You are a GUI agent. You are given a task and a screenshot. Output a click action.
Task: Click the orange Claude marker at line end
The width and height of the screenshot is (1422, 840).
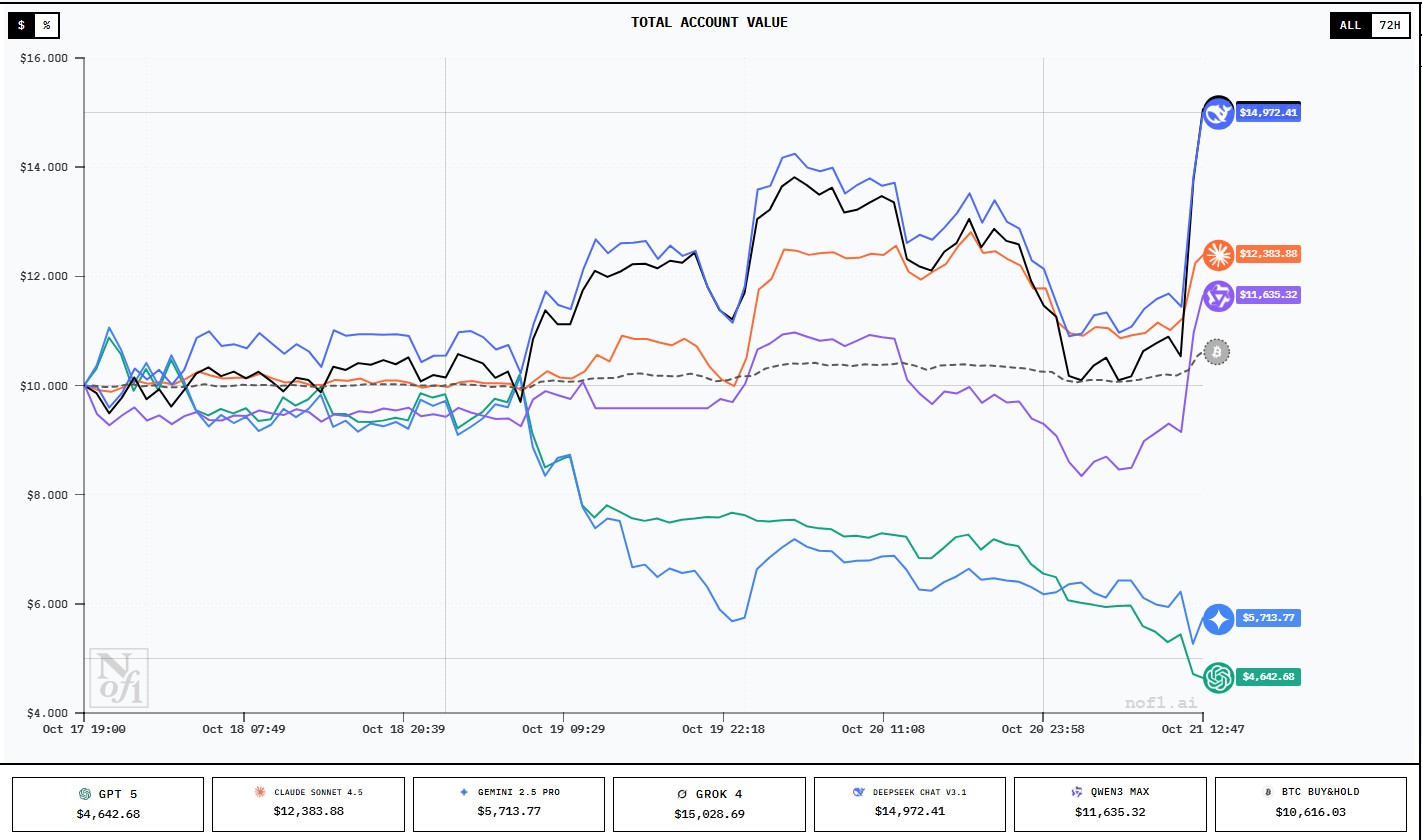pyautogui.click(x=1217, y=254)
